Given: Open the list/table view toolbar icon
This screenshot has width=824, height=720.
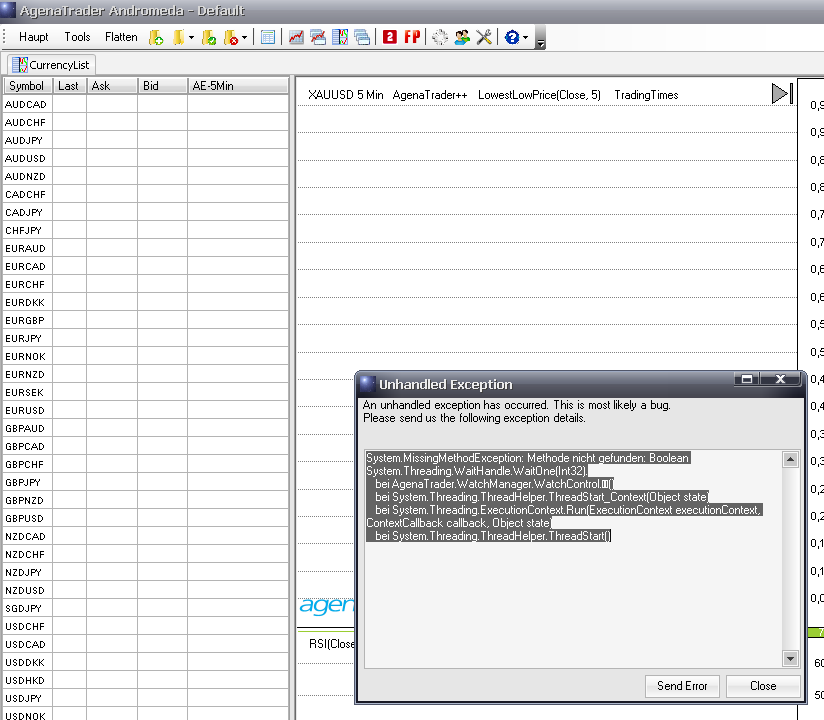Looking at the screenshot, I should pyautogui.click(x=268, y=37).
